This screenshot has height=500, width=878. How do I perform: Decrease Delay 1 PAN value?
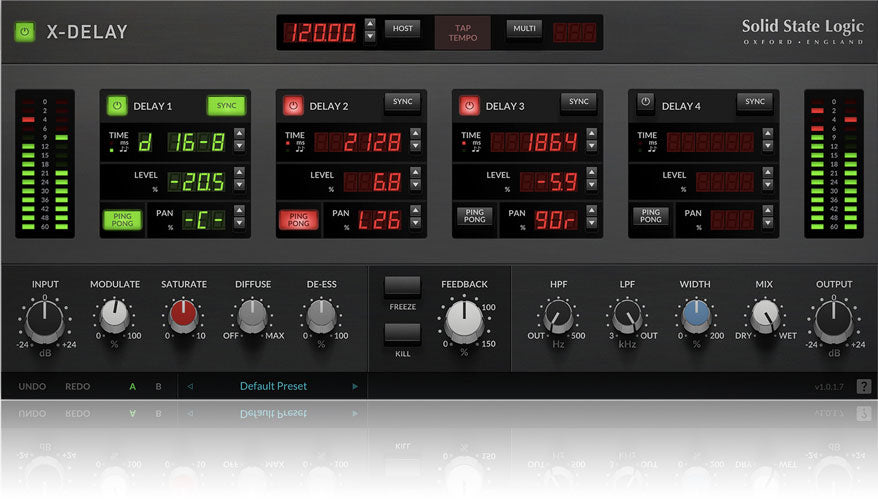[239, 223]
